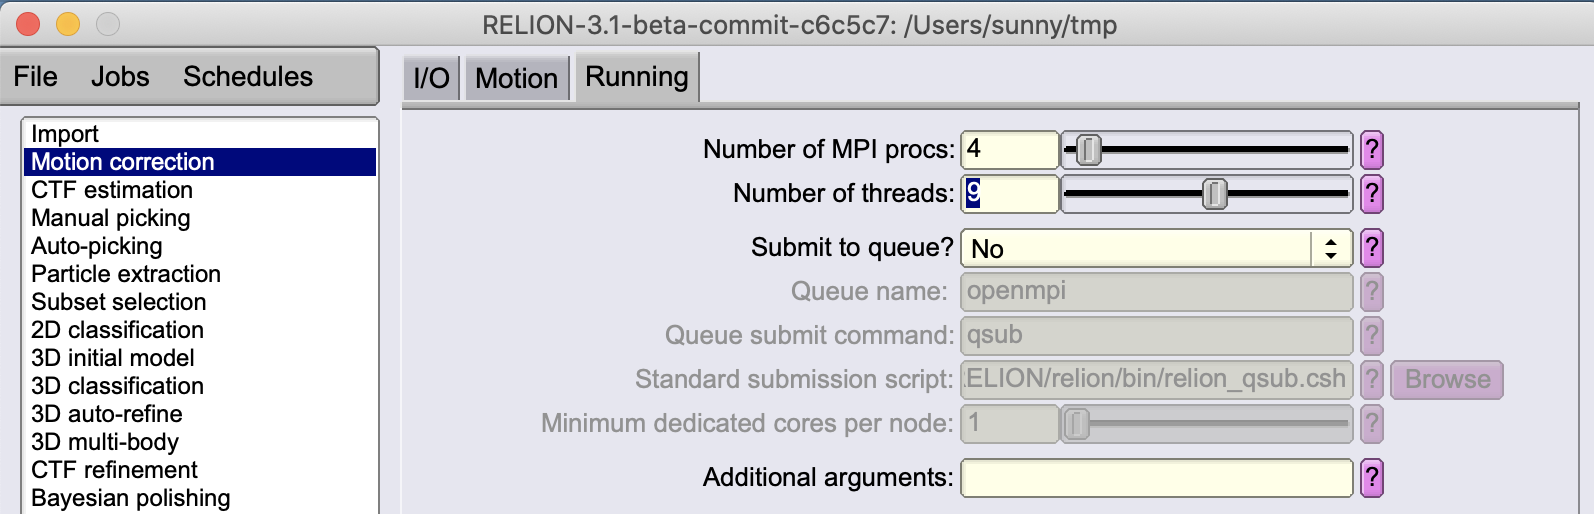Choose Manual picking in the job list

click(200, 218)
